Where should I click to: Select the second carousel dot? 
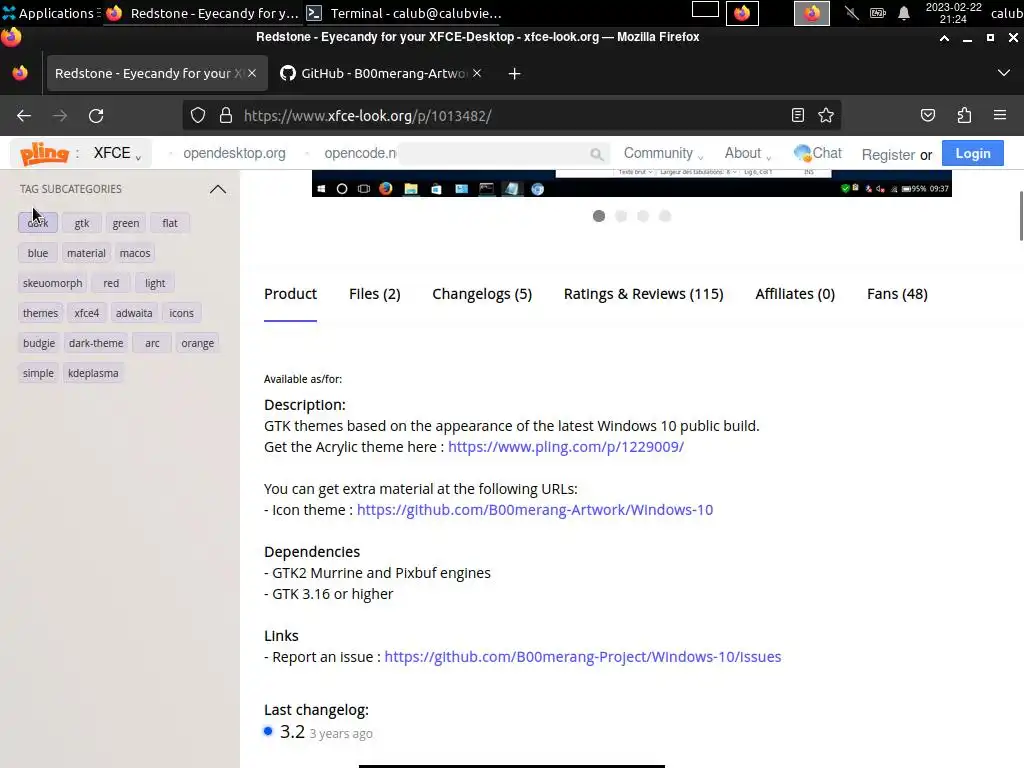(x=621, y=216)
